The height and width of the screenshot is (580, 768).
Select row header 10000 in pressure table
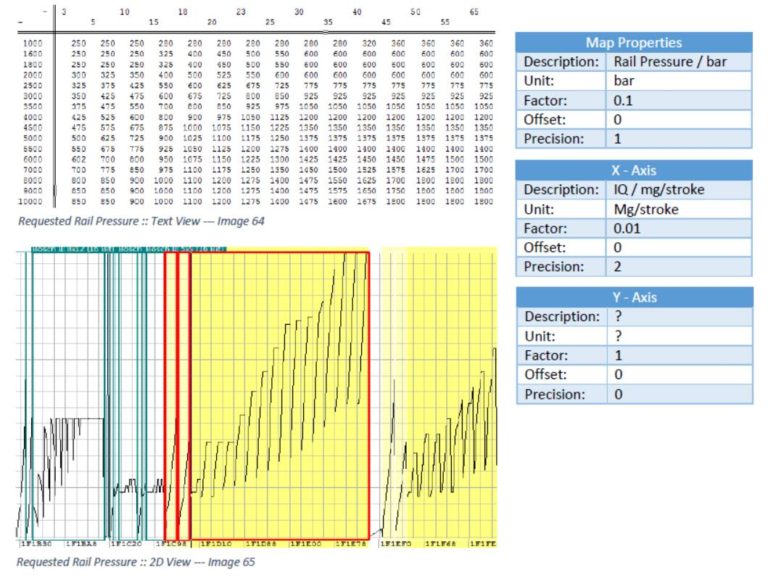click(32, 201)
